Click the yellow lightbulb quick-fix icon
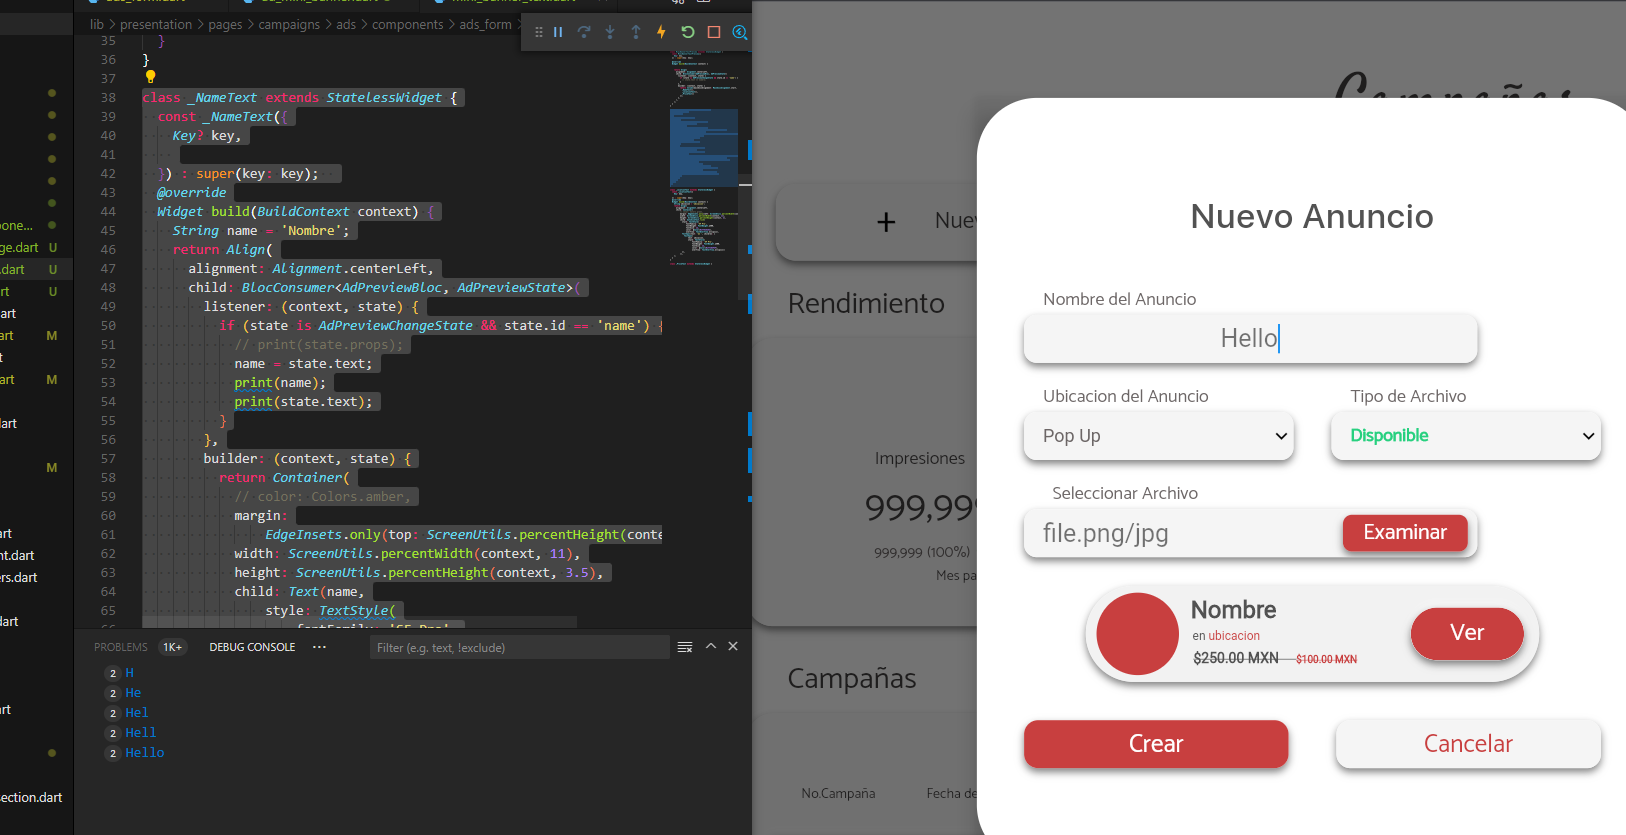 pos(150,77)
